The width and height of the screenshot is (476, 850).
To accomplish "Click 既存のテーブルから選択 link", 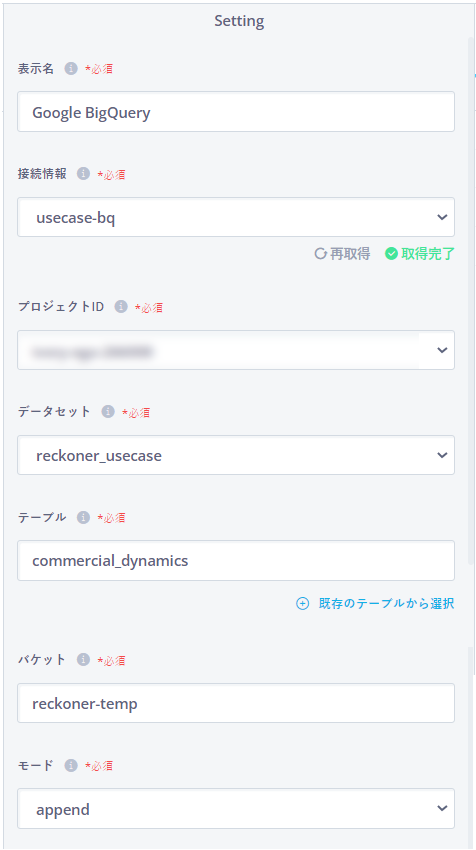I will click(x=386, y=603).
